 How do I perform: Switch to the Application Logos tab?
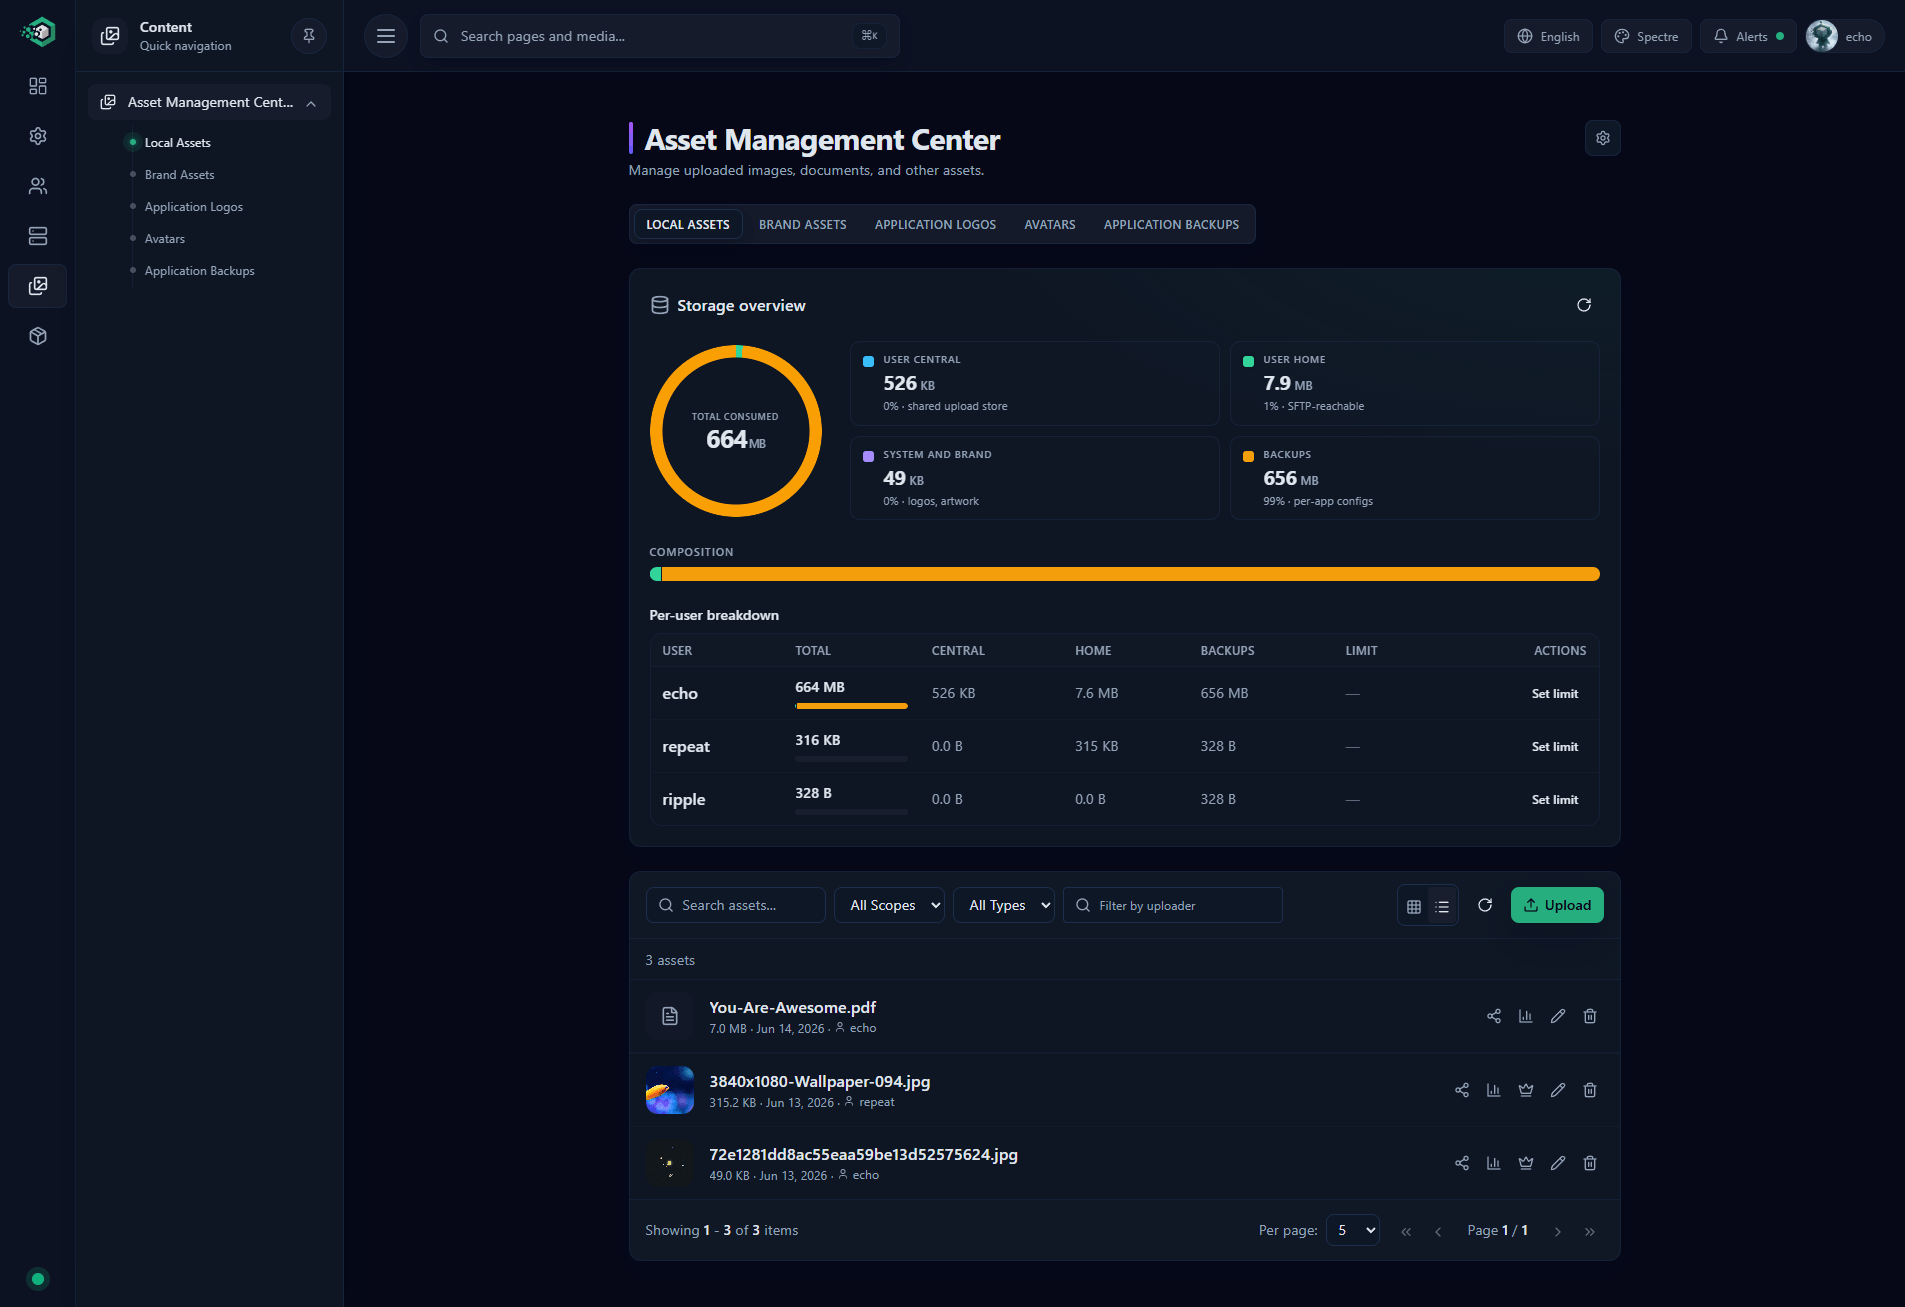click(935, 224)
